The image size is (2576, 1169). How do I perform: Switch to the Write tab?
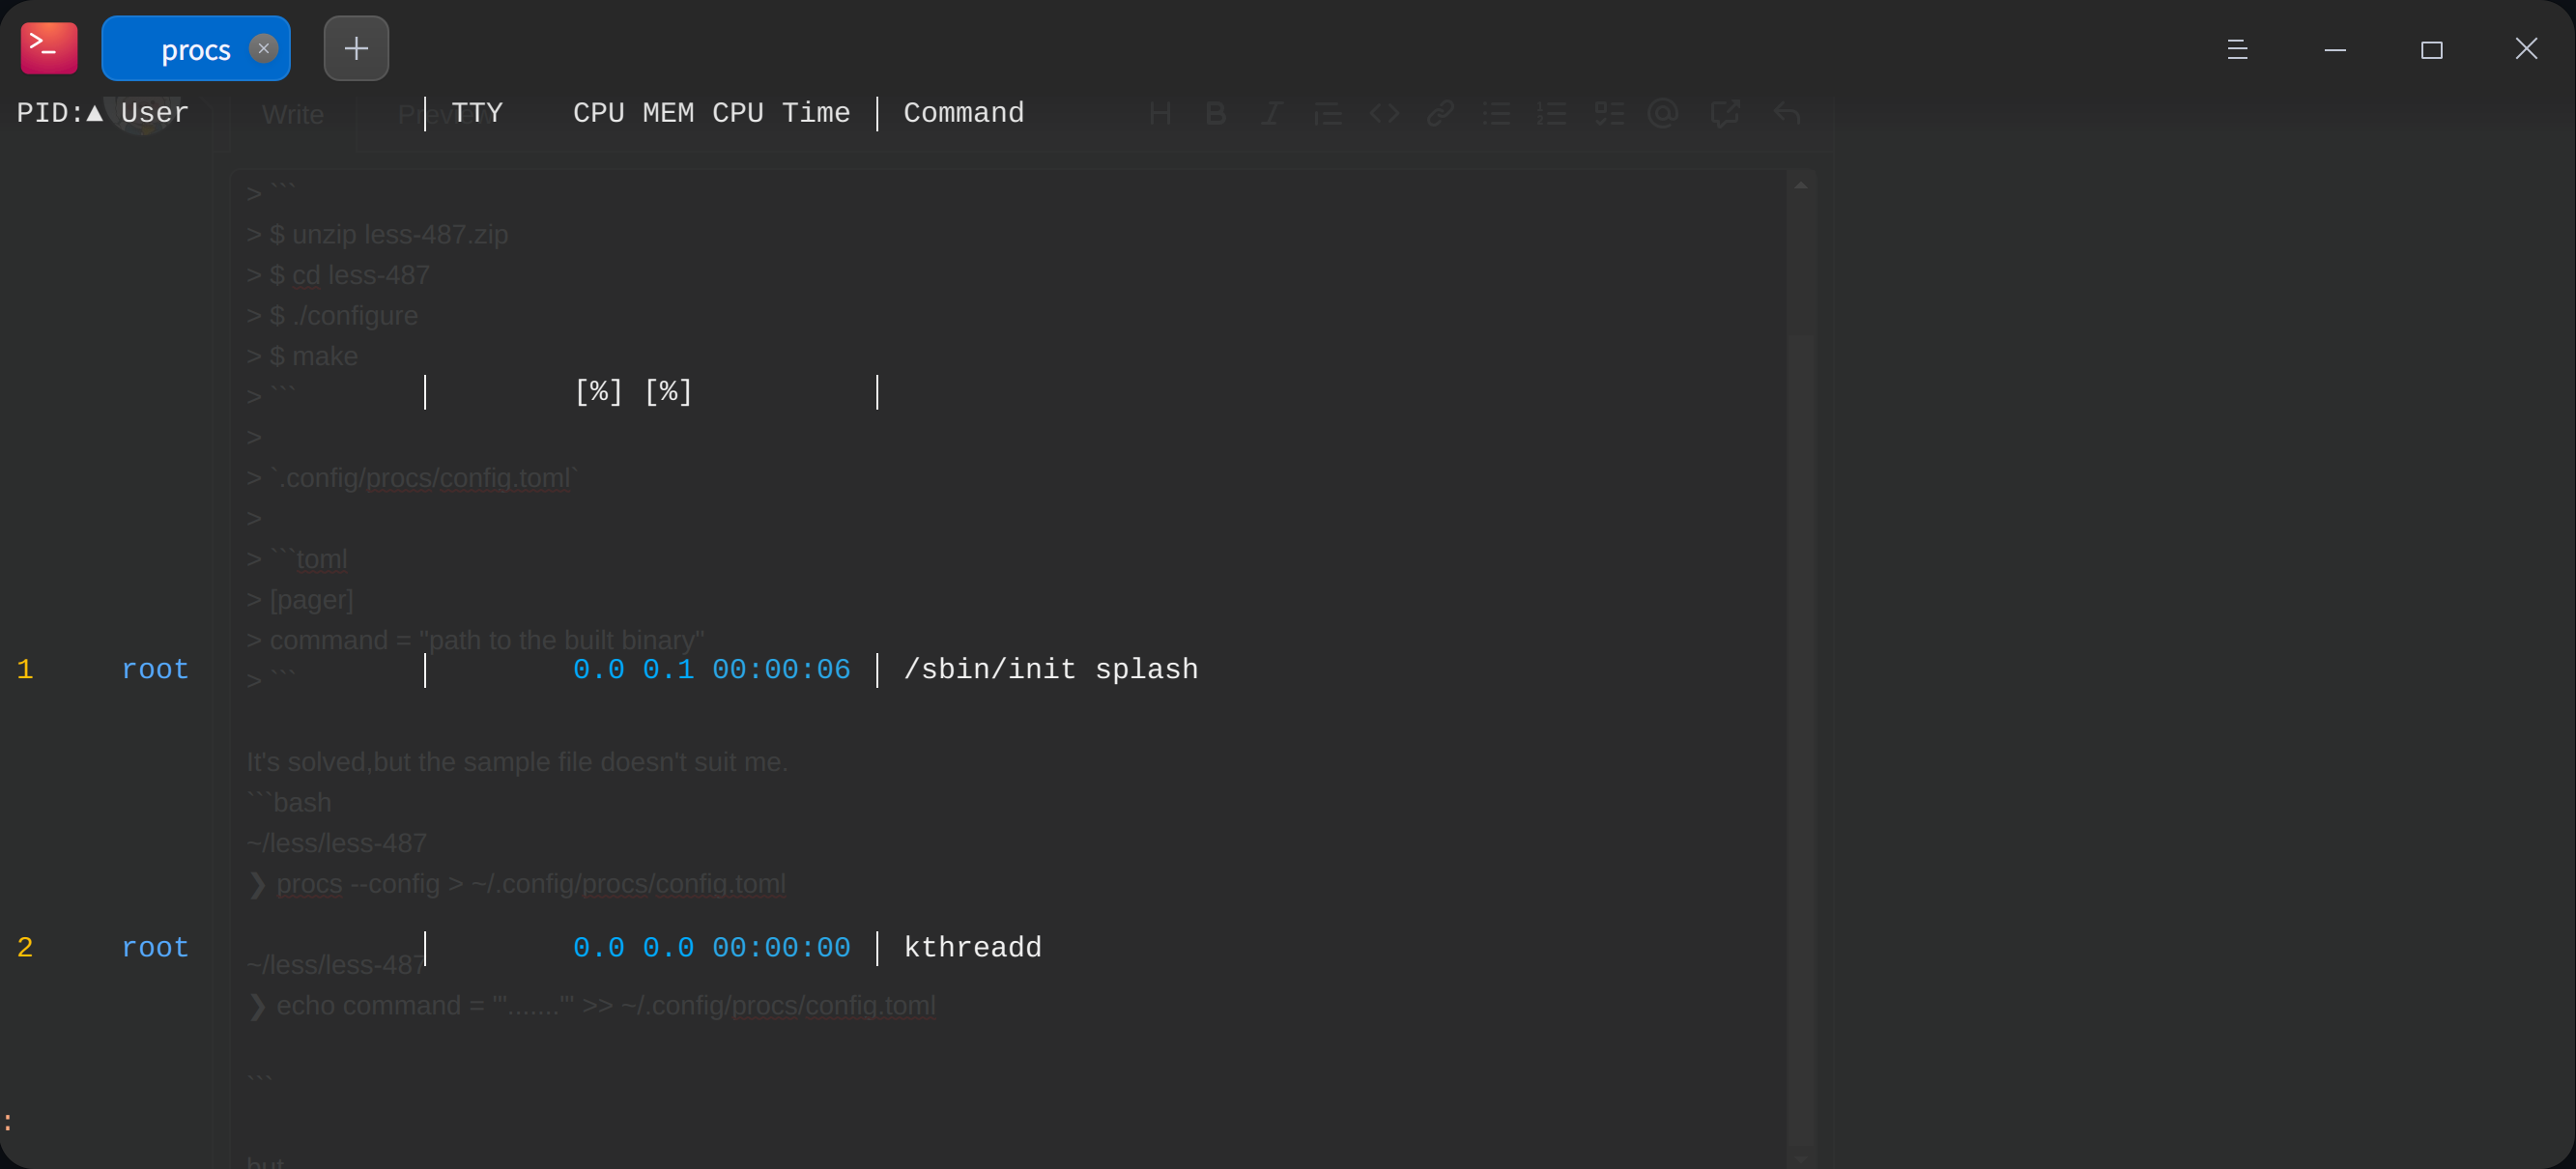tap(291, 114)
